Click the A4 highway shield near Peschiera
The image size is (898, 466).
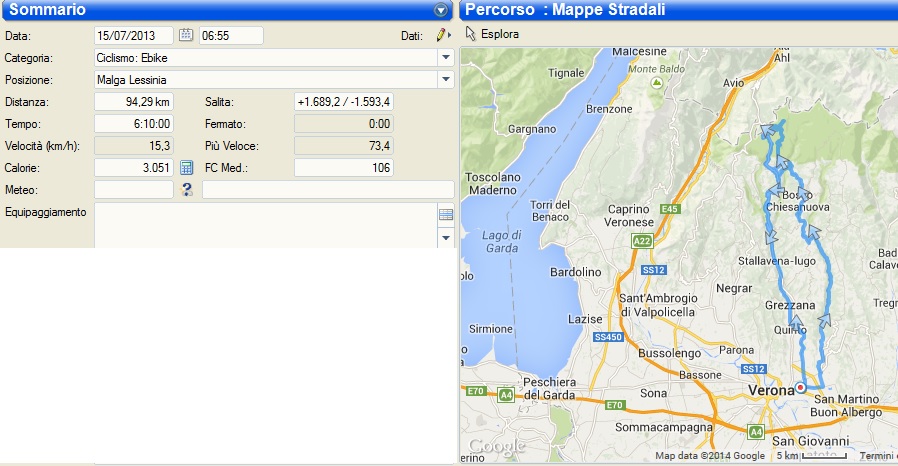(x=506, y=395)
